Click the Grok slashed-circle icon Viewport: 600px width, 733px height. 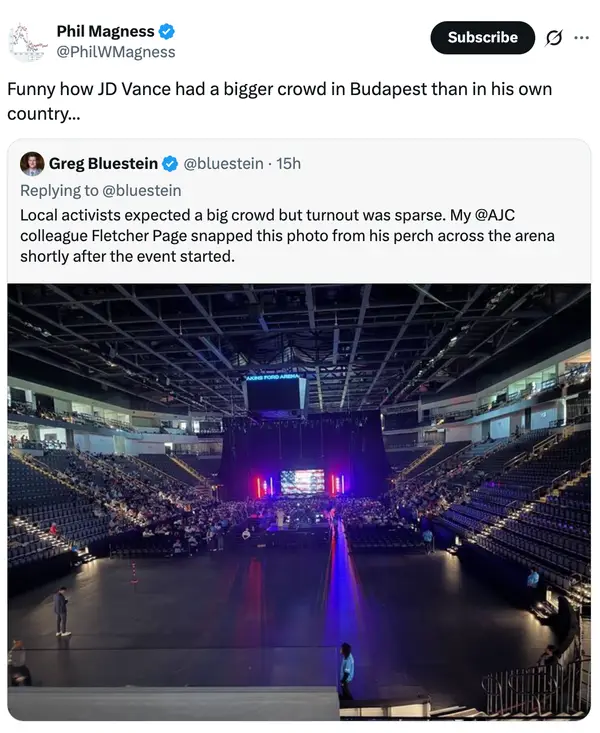(x=553, y=38)
